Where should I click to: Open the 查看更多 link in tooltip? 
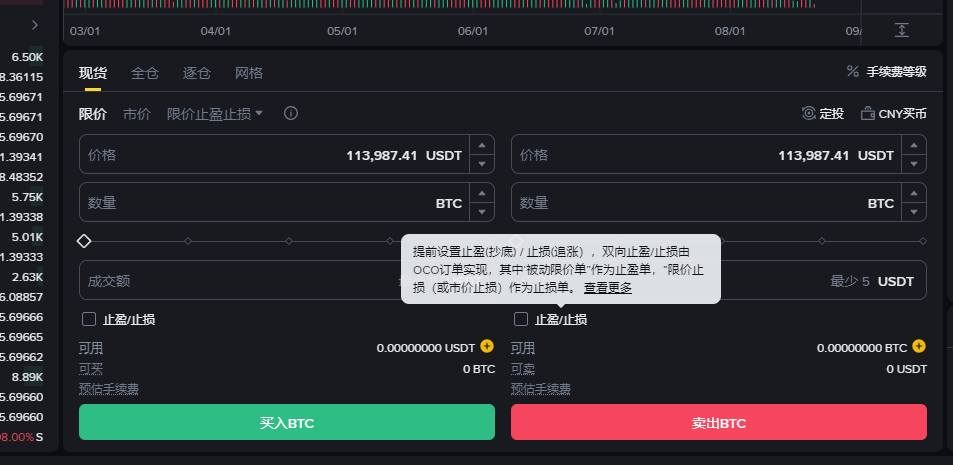[608, 288]
